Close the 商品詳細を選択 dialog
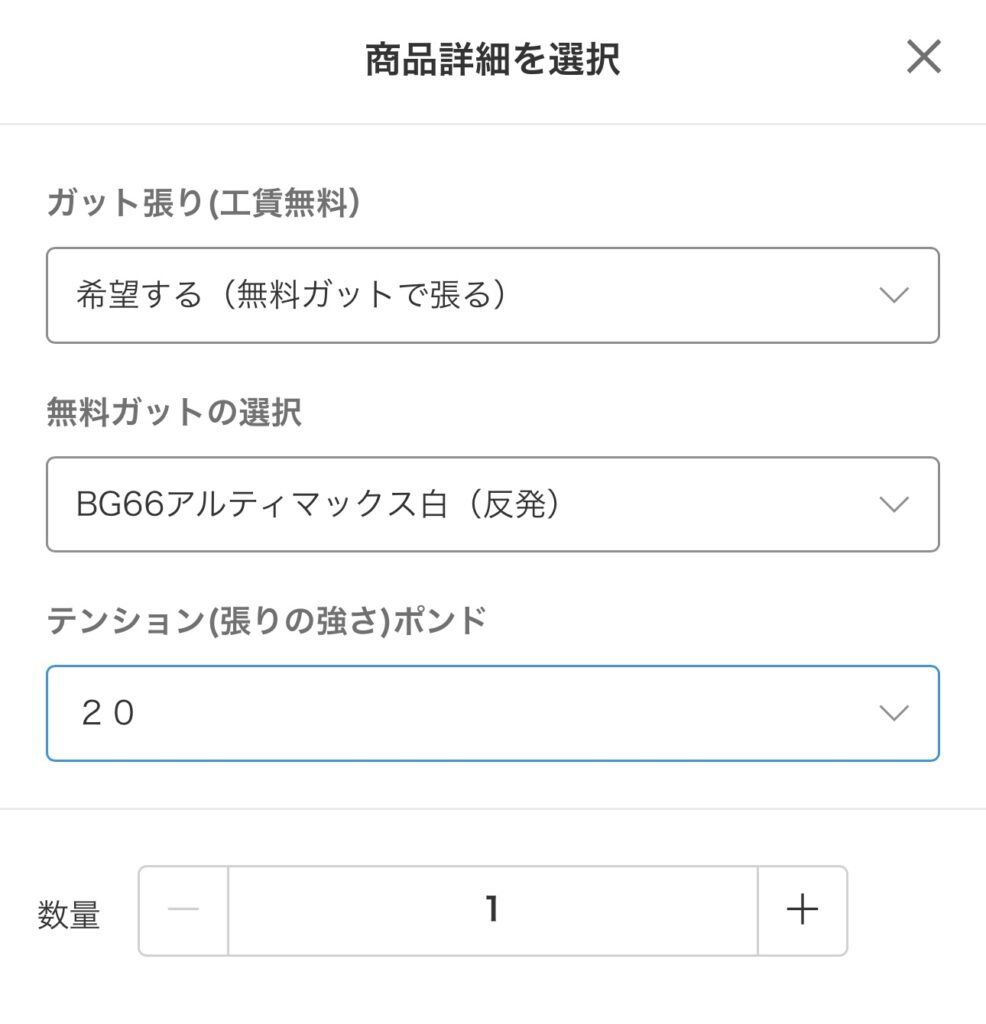This screenshot has height=1024, width=986. point(924,56)
